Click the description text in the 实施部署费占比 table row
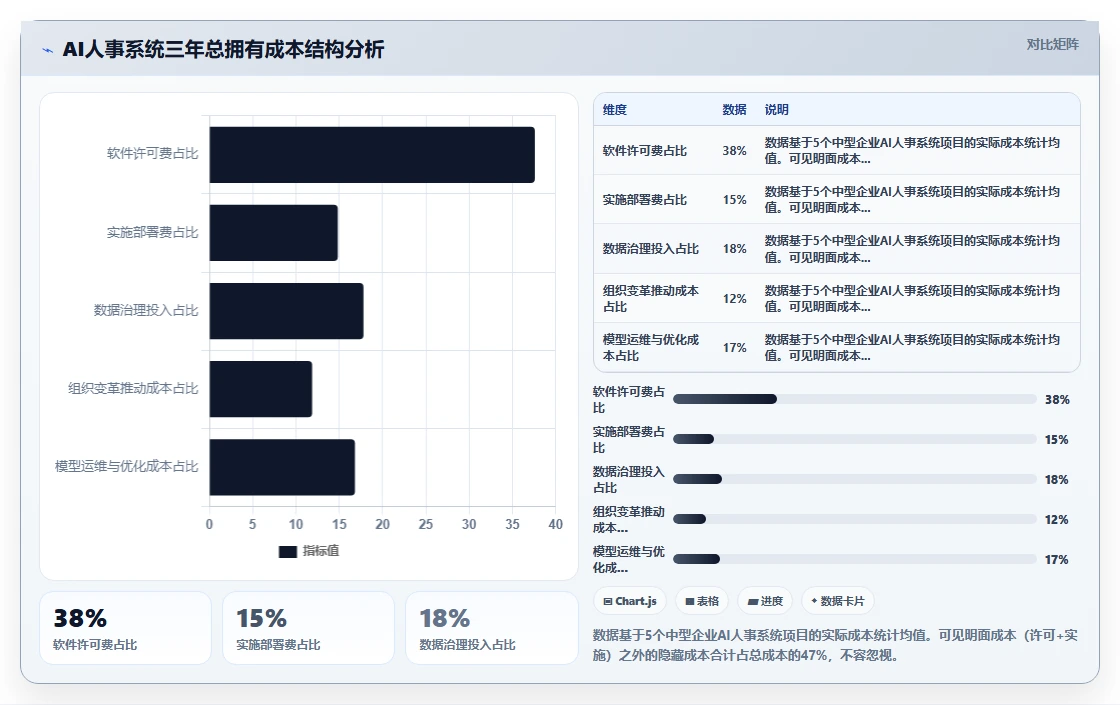Image resolution: width=1120 pixels, height=705 pixels. (912, 200)
